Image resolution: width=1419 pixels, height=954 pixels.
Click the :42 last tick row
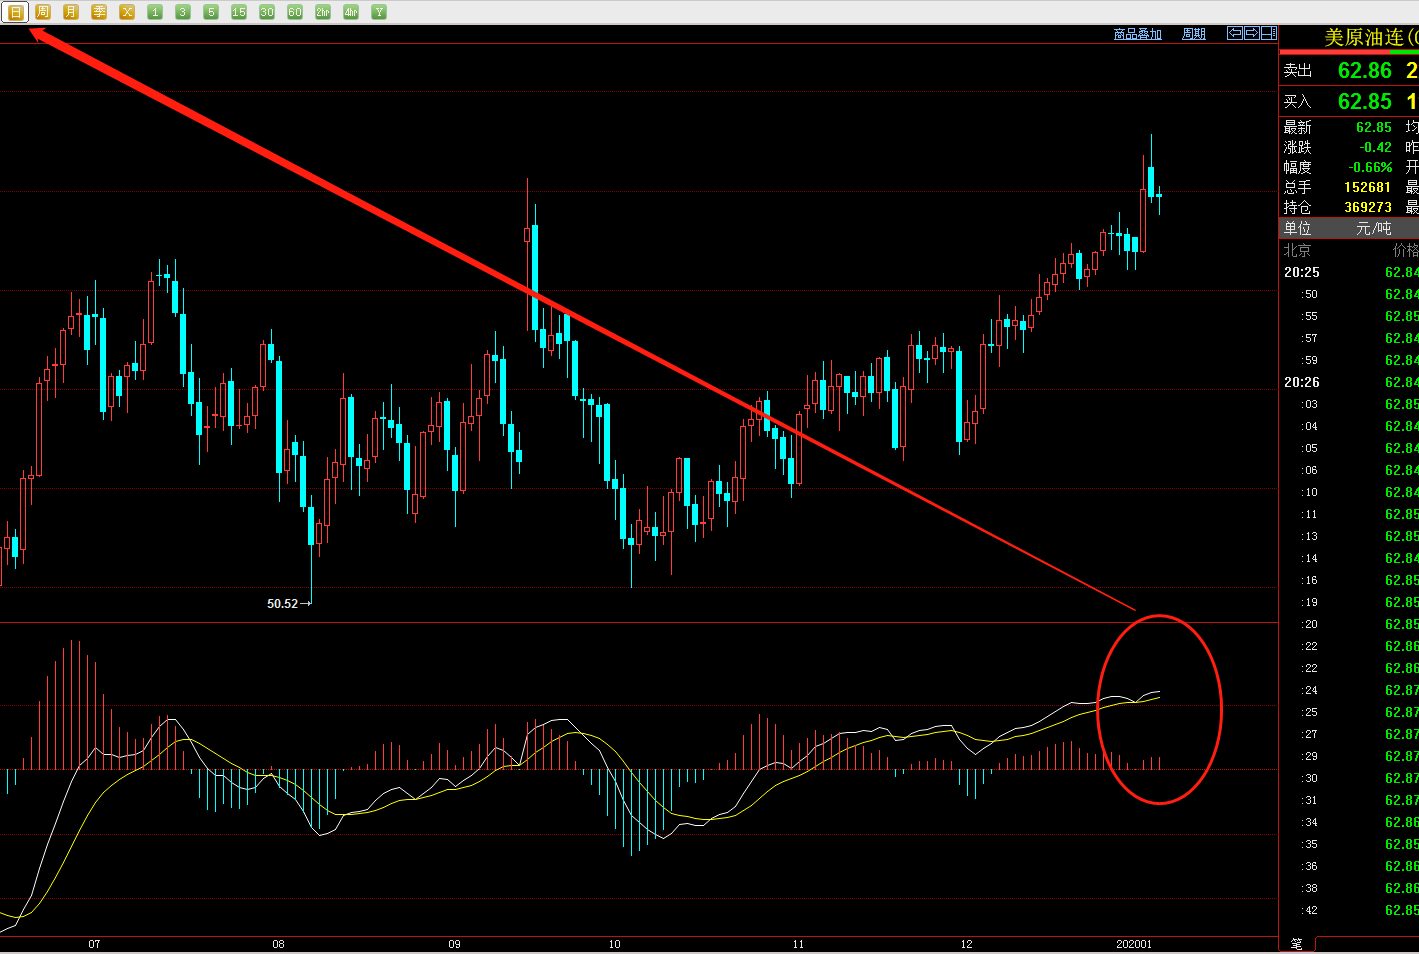click(x=1349, y=911)
